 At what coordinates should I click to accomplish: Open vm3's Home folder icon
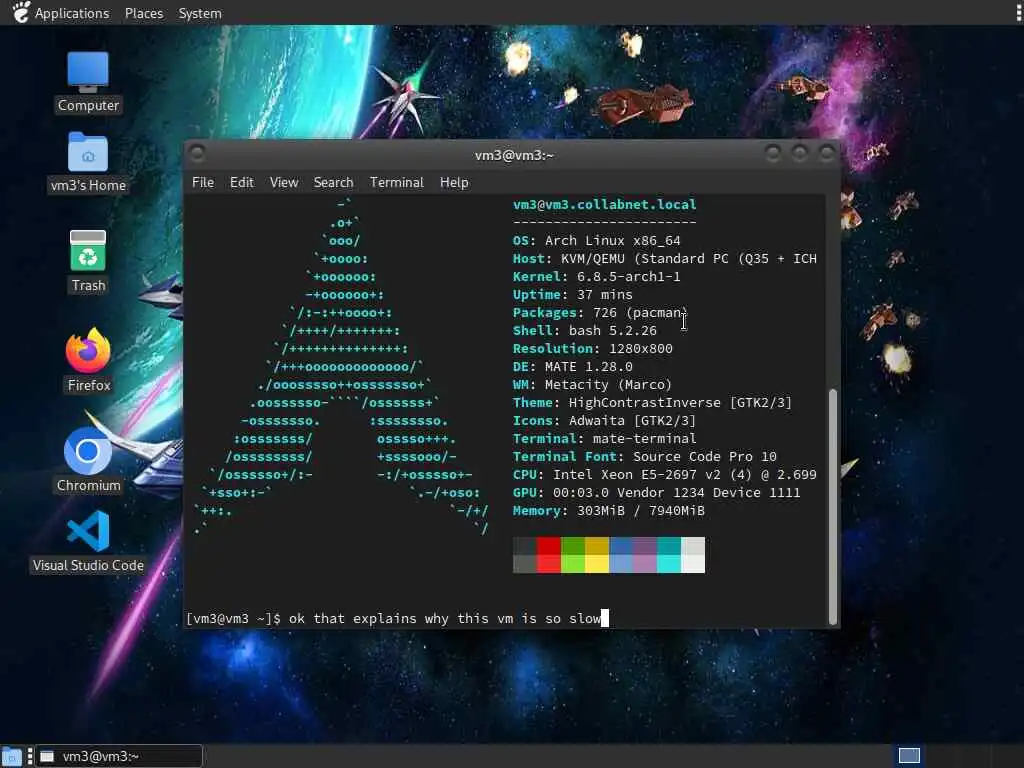[x=88, y=162]
